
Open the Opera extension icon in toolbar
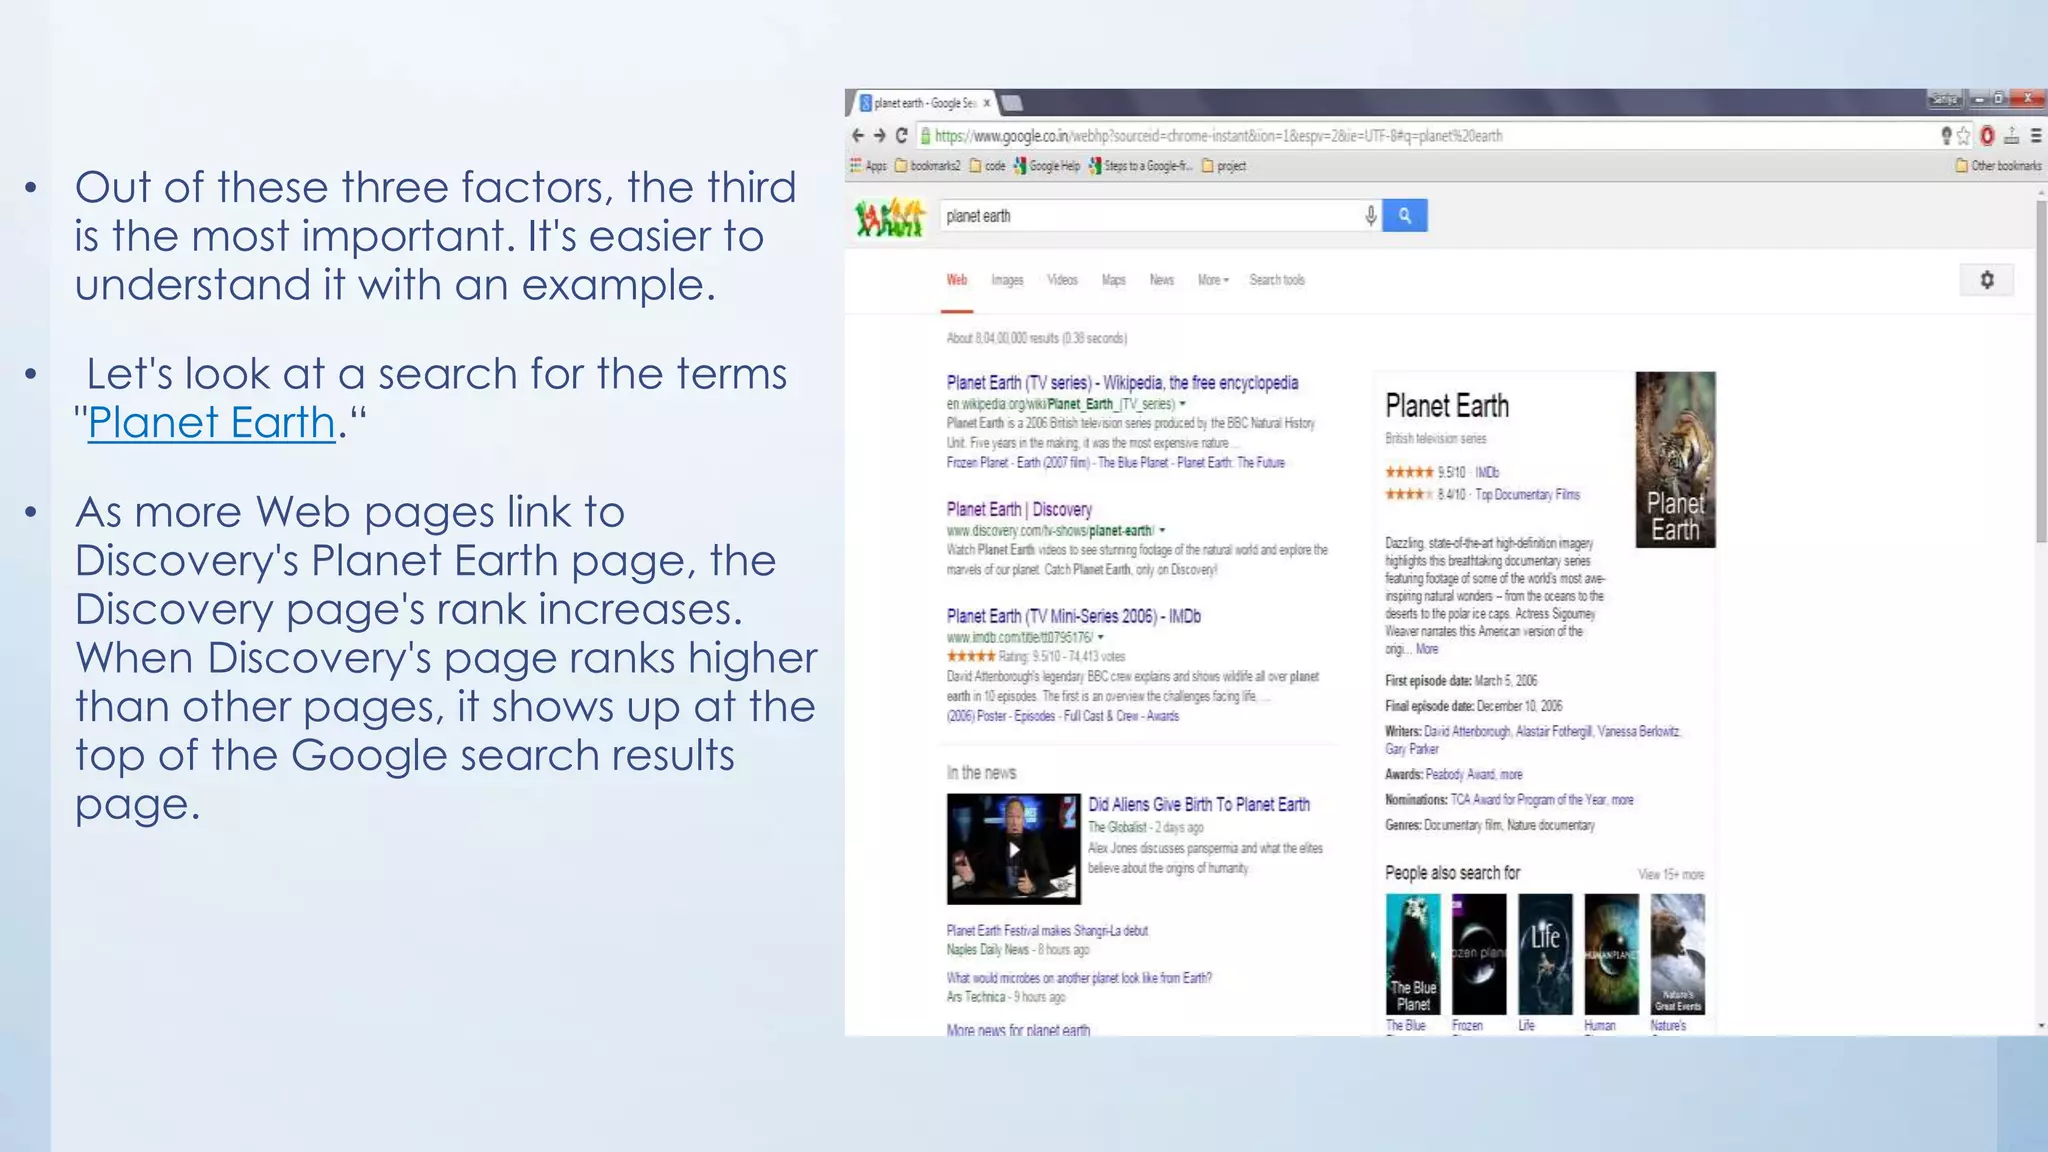(1987, 136)
